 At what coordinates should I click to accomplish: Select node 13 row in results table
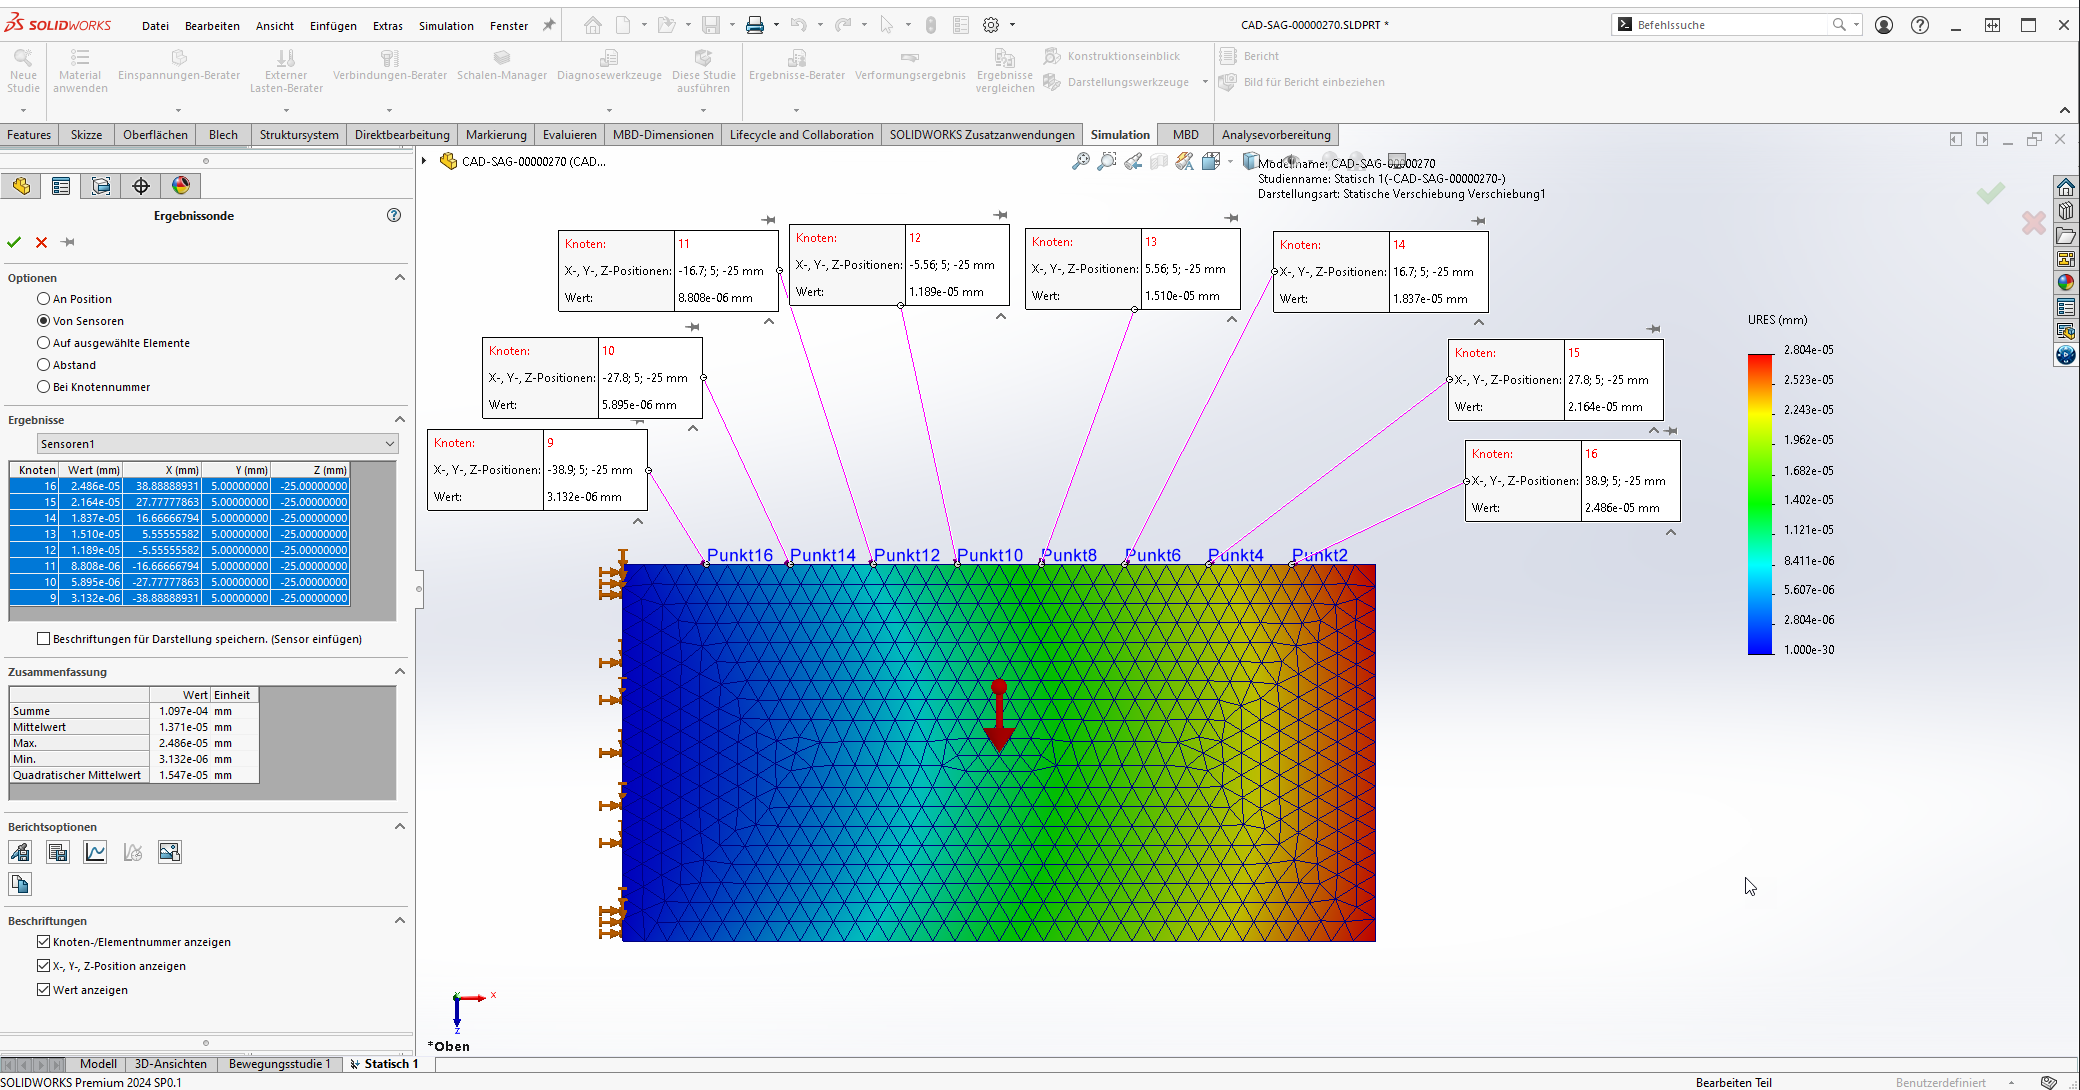click(x=180, y=534)
